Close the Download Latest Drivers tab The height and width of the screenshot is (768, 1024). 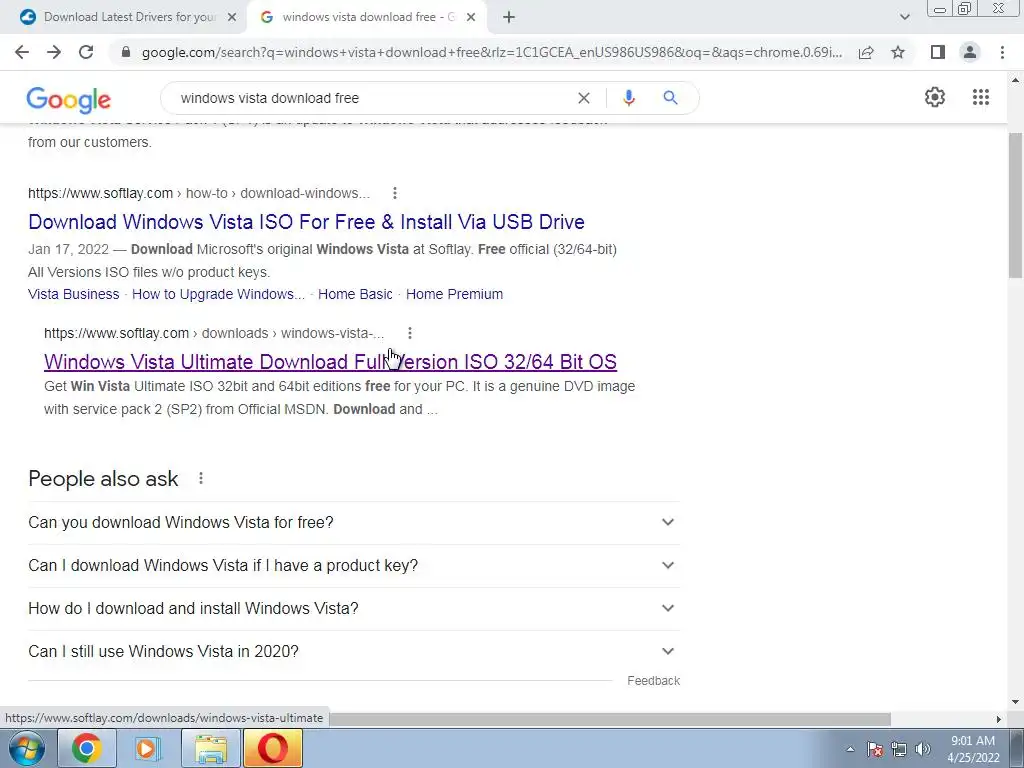click(231, 18)
